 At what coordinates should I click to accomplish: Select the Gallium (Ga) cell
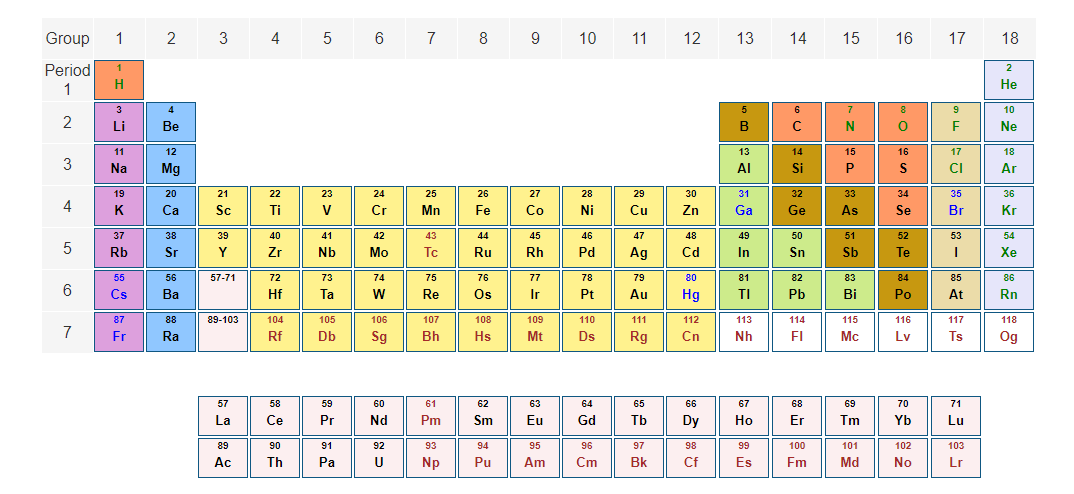click(x=745, y=206)
